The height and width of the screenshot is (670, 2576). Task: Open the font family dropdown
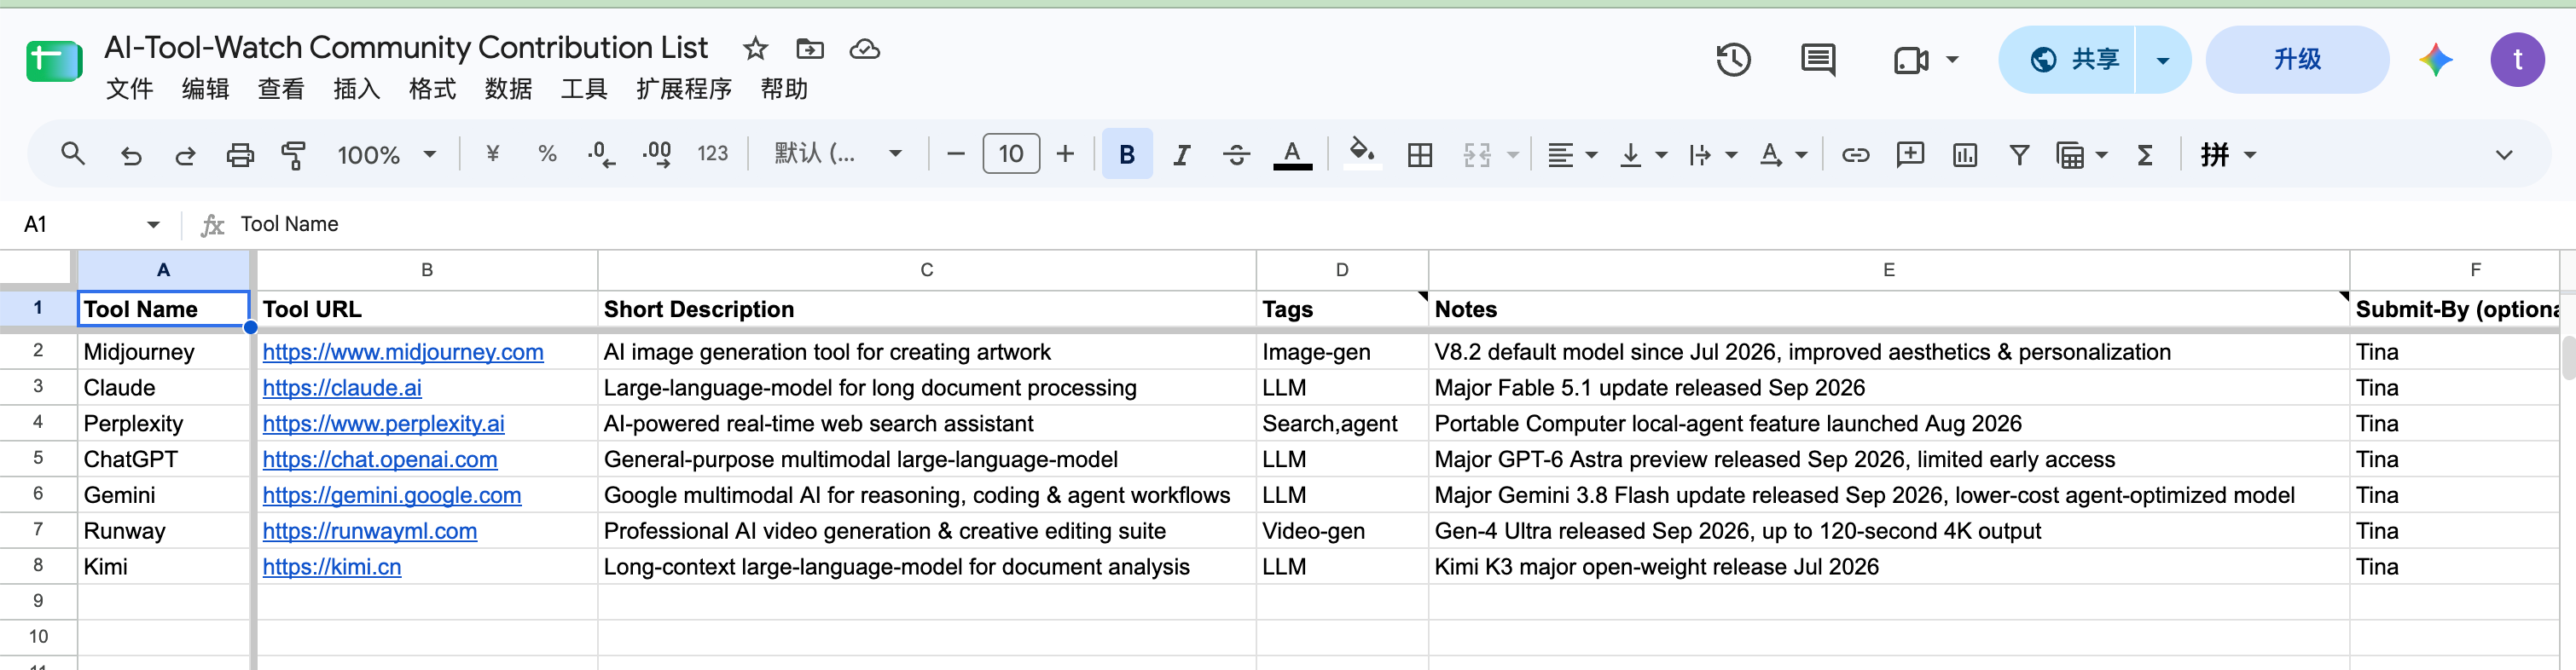[838, 154]
